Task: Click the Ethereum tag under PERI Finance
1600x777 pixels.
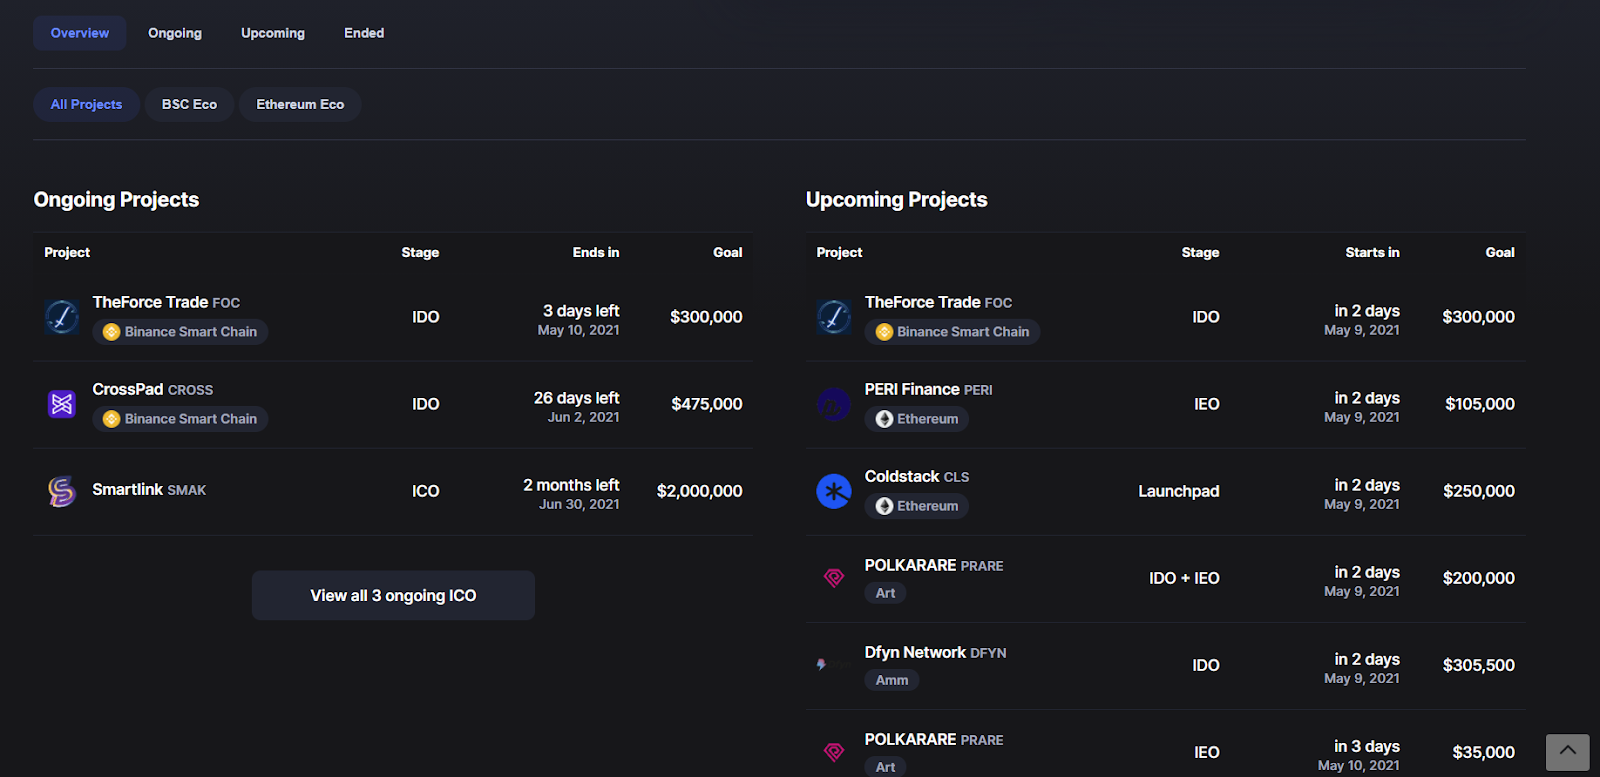Action: pyautogui.click(x=917, y=419)
